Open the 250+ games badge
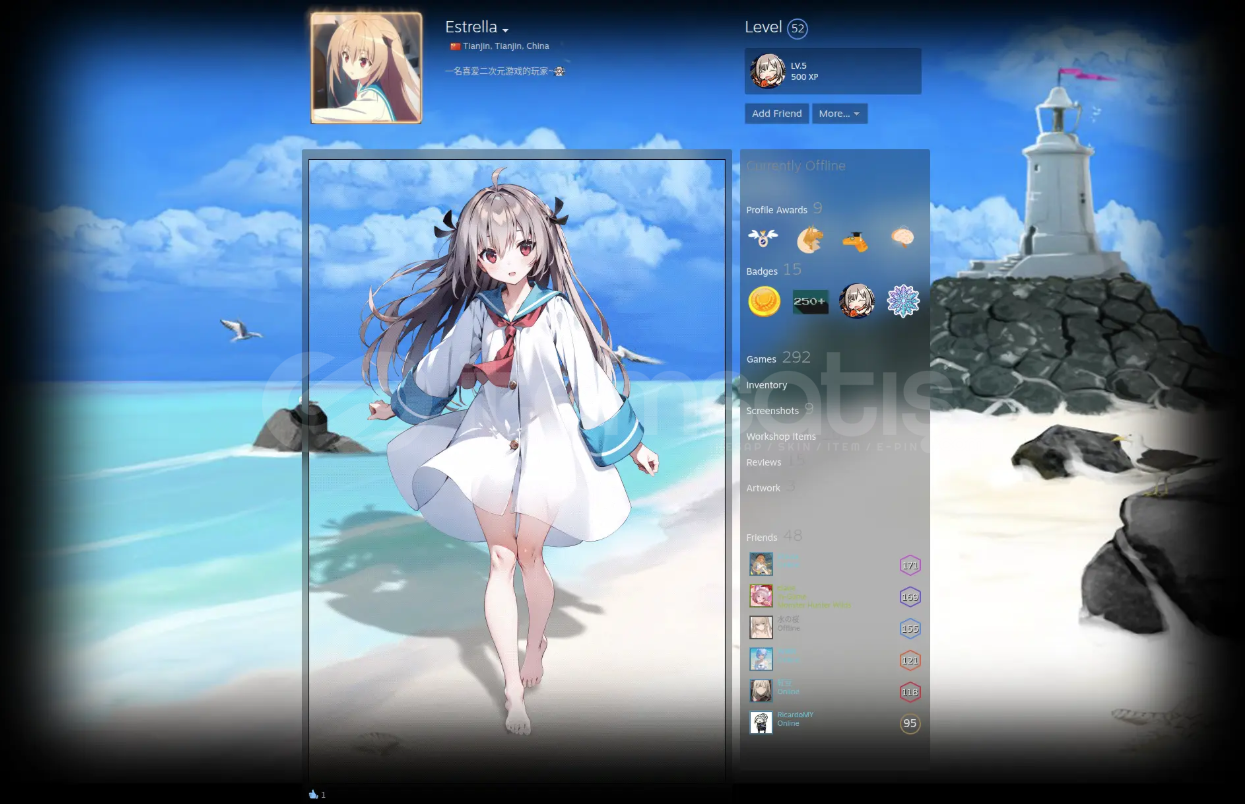This screenshot has height=804, width=1245. pyautogui.click(x=810, y=301)
